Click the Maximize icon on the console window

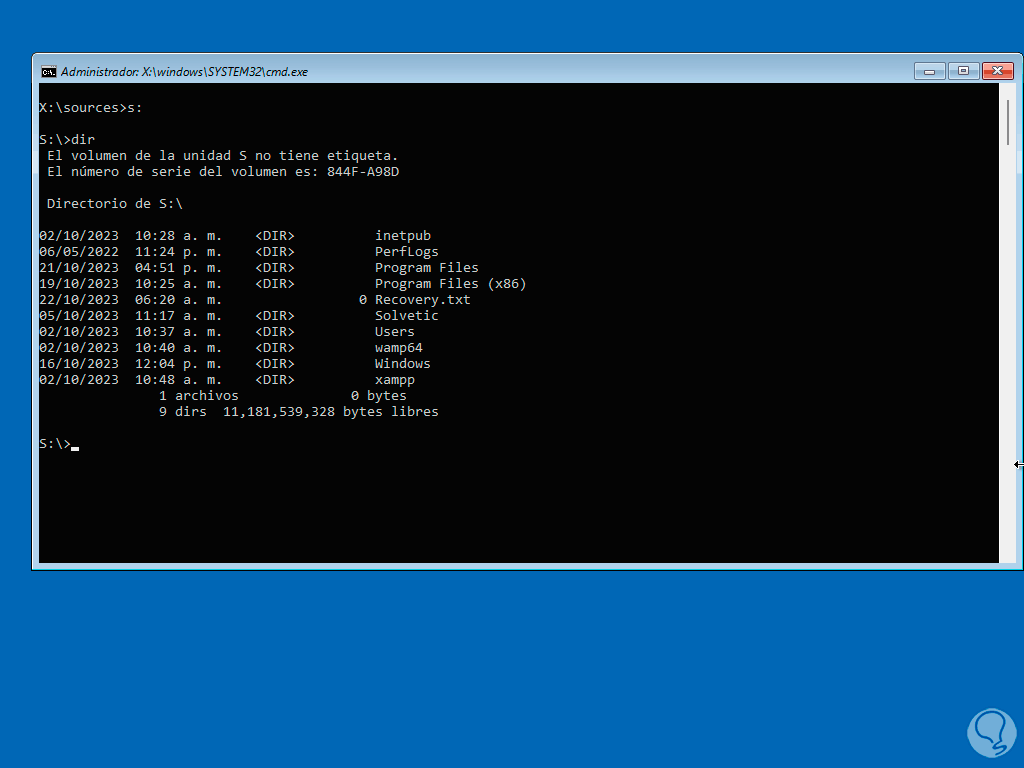[x=963, y=71]
